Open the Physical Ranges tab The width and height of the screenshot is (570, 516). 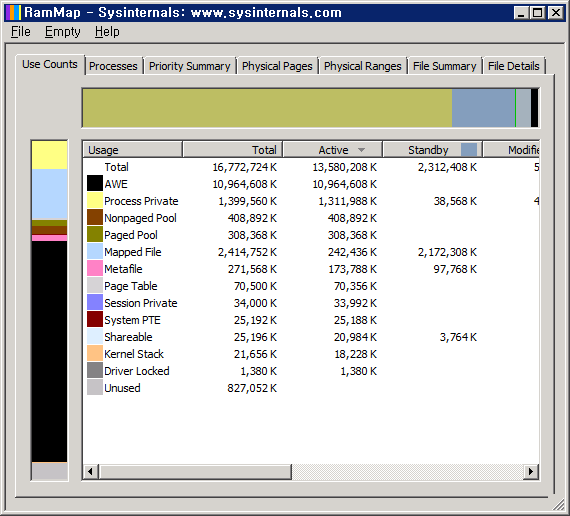pos(363,66)
